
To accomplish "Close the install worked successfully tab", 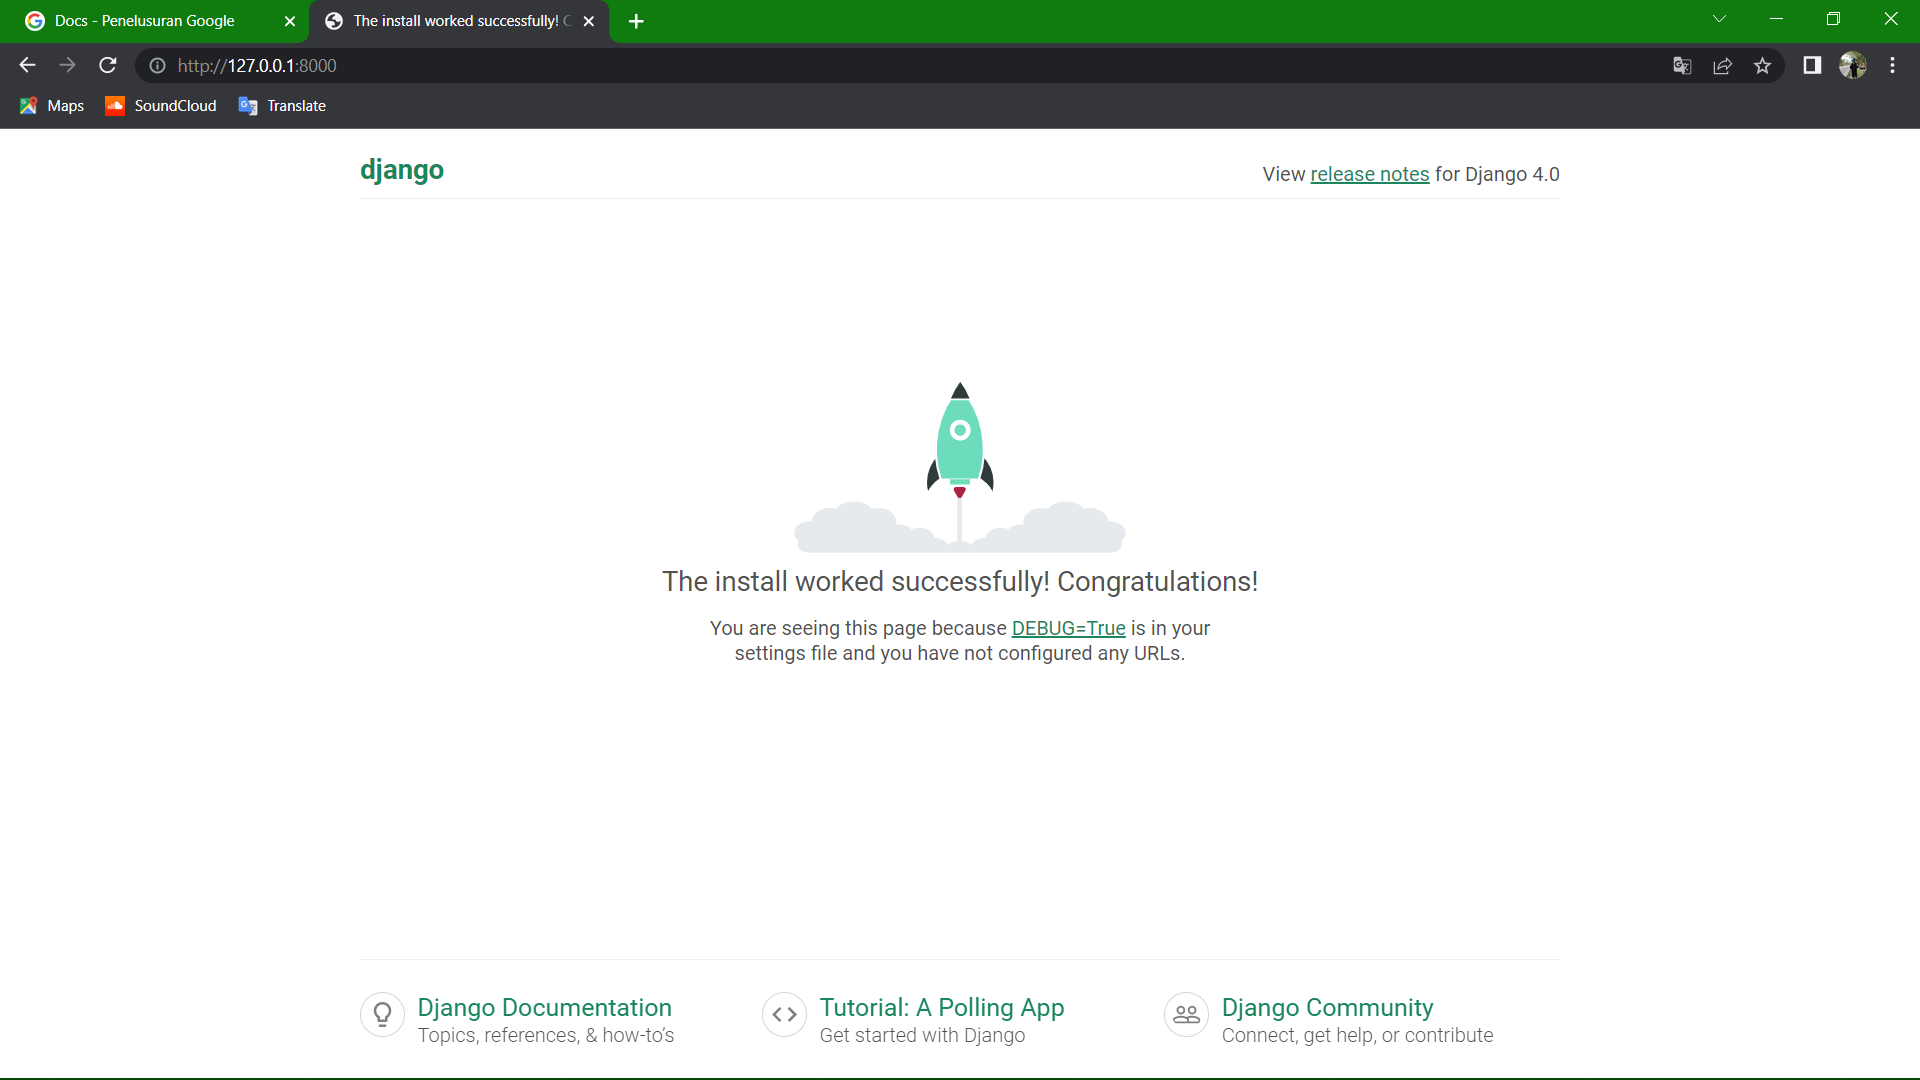I will coord(589,21).
